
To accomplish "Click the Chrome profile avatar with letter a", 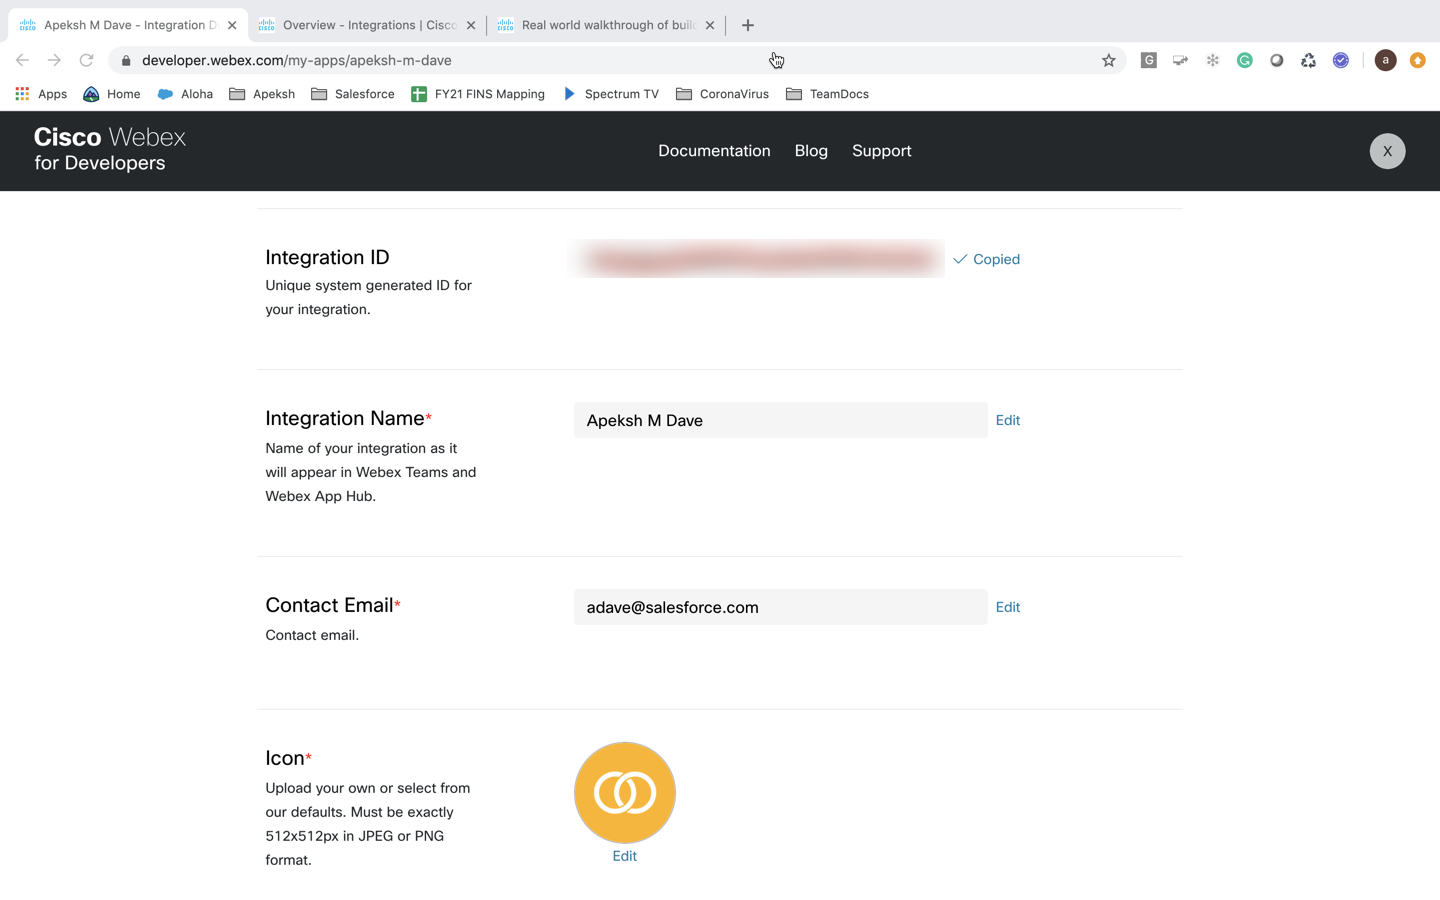I will [1385, 60].
